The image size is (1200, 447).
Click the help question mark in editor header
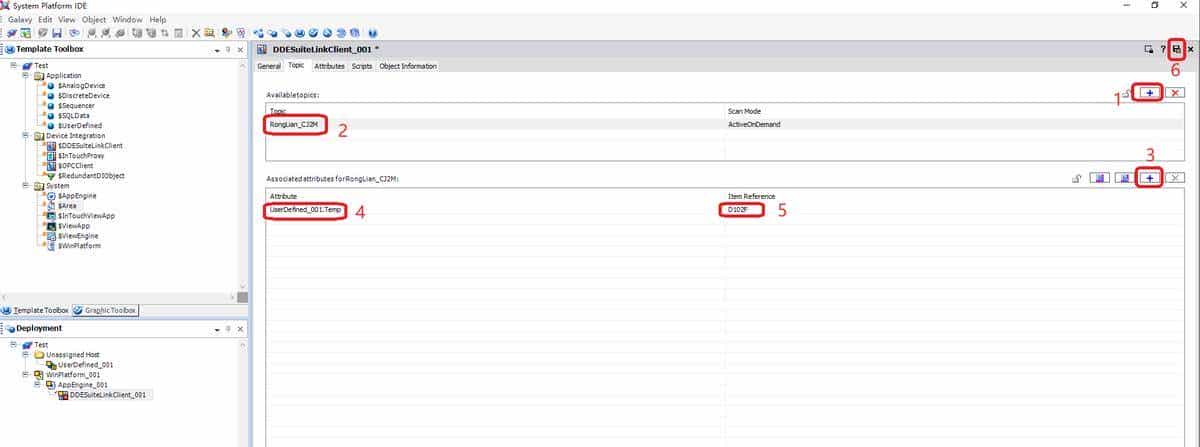click(1163, 49)
